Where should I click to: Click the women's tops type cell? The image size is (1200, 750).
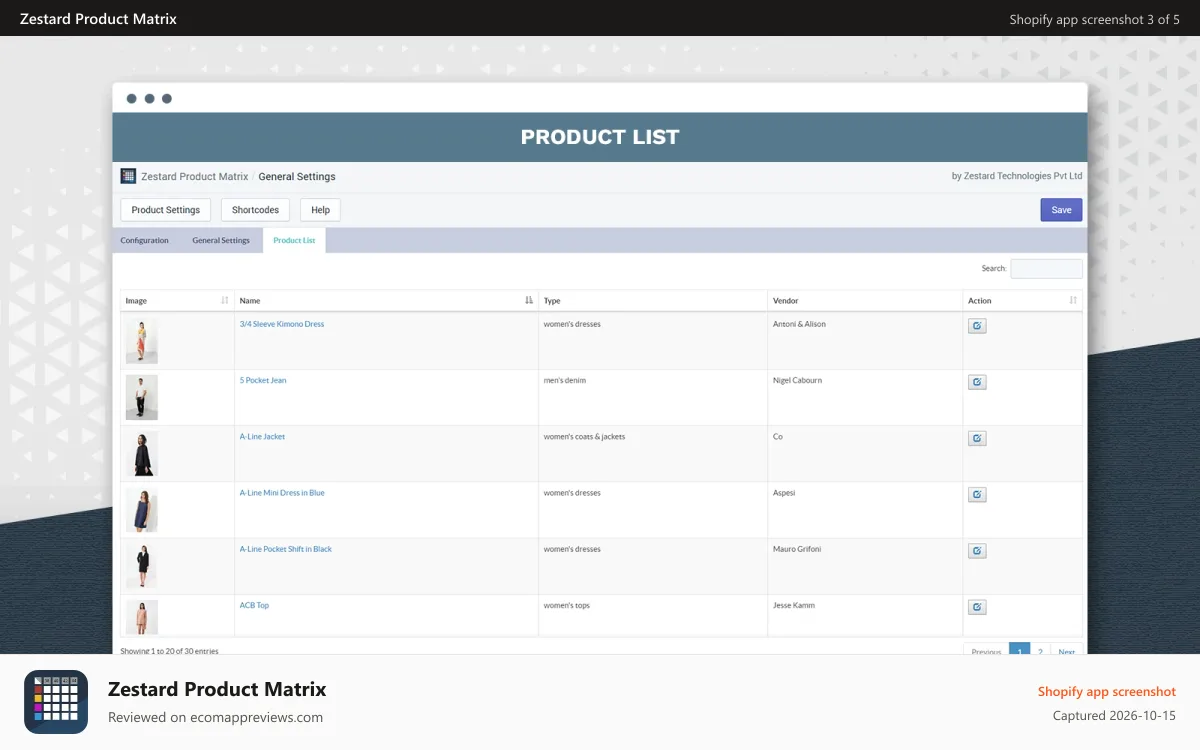[566, 605]
